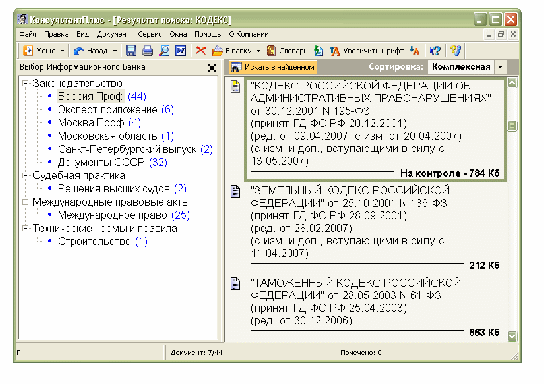544x384 pixels.
Task: Minimize the inner document window
Action: (x=489, y=34)
